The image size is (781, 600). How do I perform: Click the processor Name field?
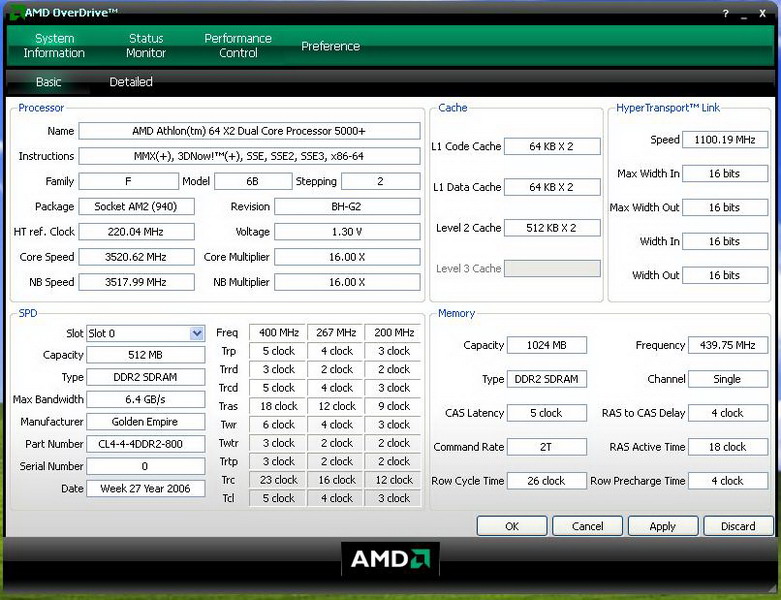click(x=249, y=131)
